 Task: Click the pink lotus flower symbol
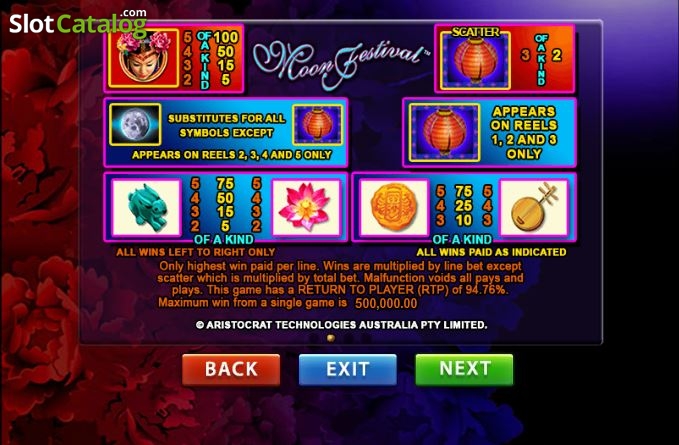point(306,208)
